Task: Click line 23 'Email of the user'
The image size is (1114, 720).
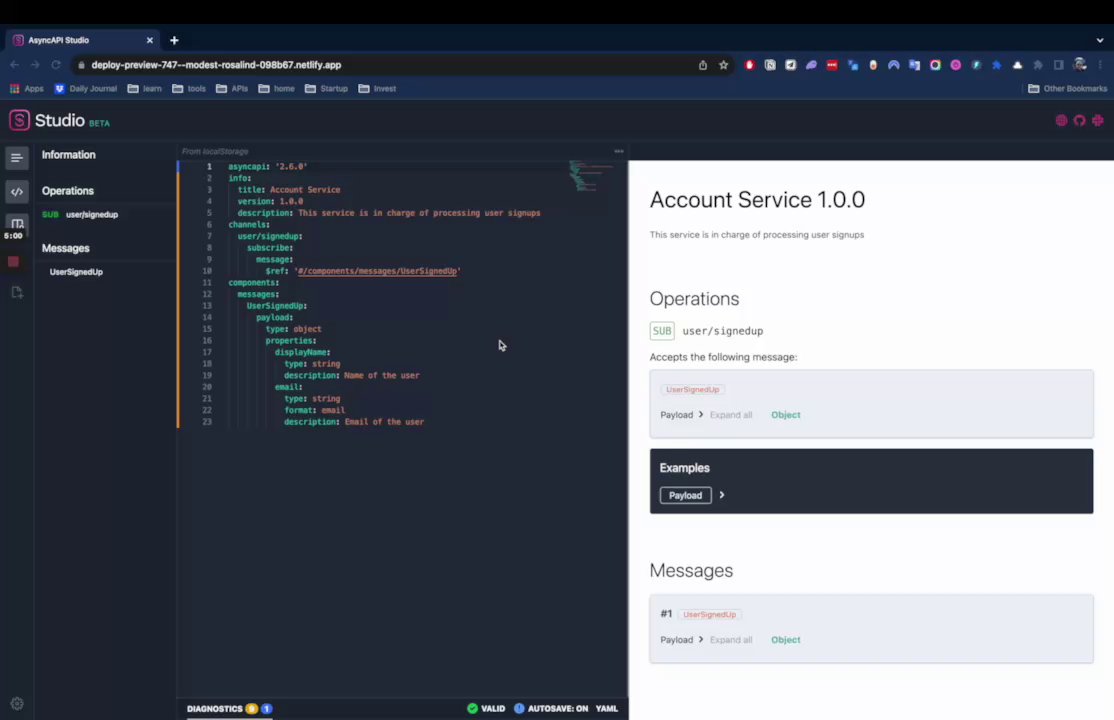Action: click(x=384, y=422)
